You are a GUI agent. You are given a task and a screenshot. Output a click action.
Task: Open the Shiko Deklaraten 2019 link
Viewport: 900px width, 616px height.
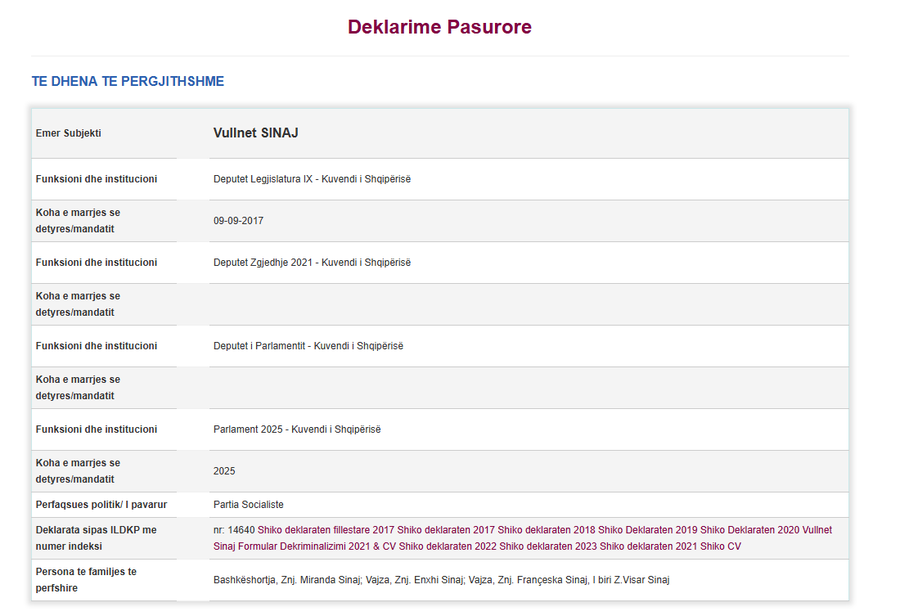click(x=647, y=530)
